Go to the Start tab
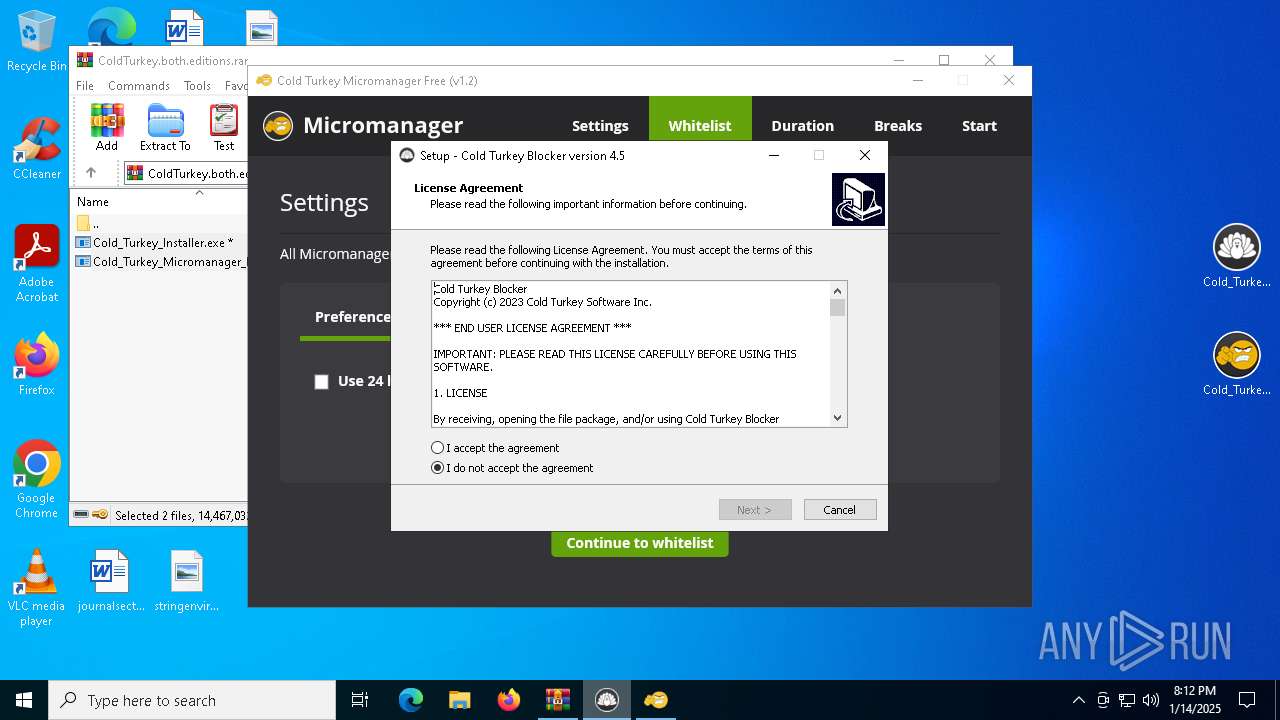The height and width of the screenshot is (720, 1280). tap(979, 126)
